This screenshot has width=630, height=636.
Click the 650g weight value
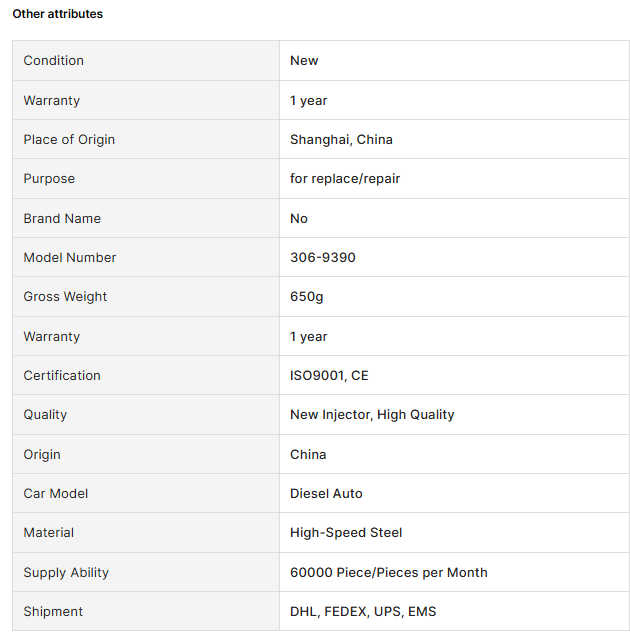coord(306,297)
